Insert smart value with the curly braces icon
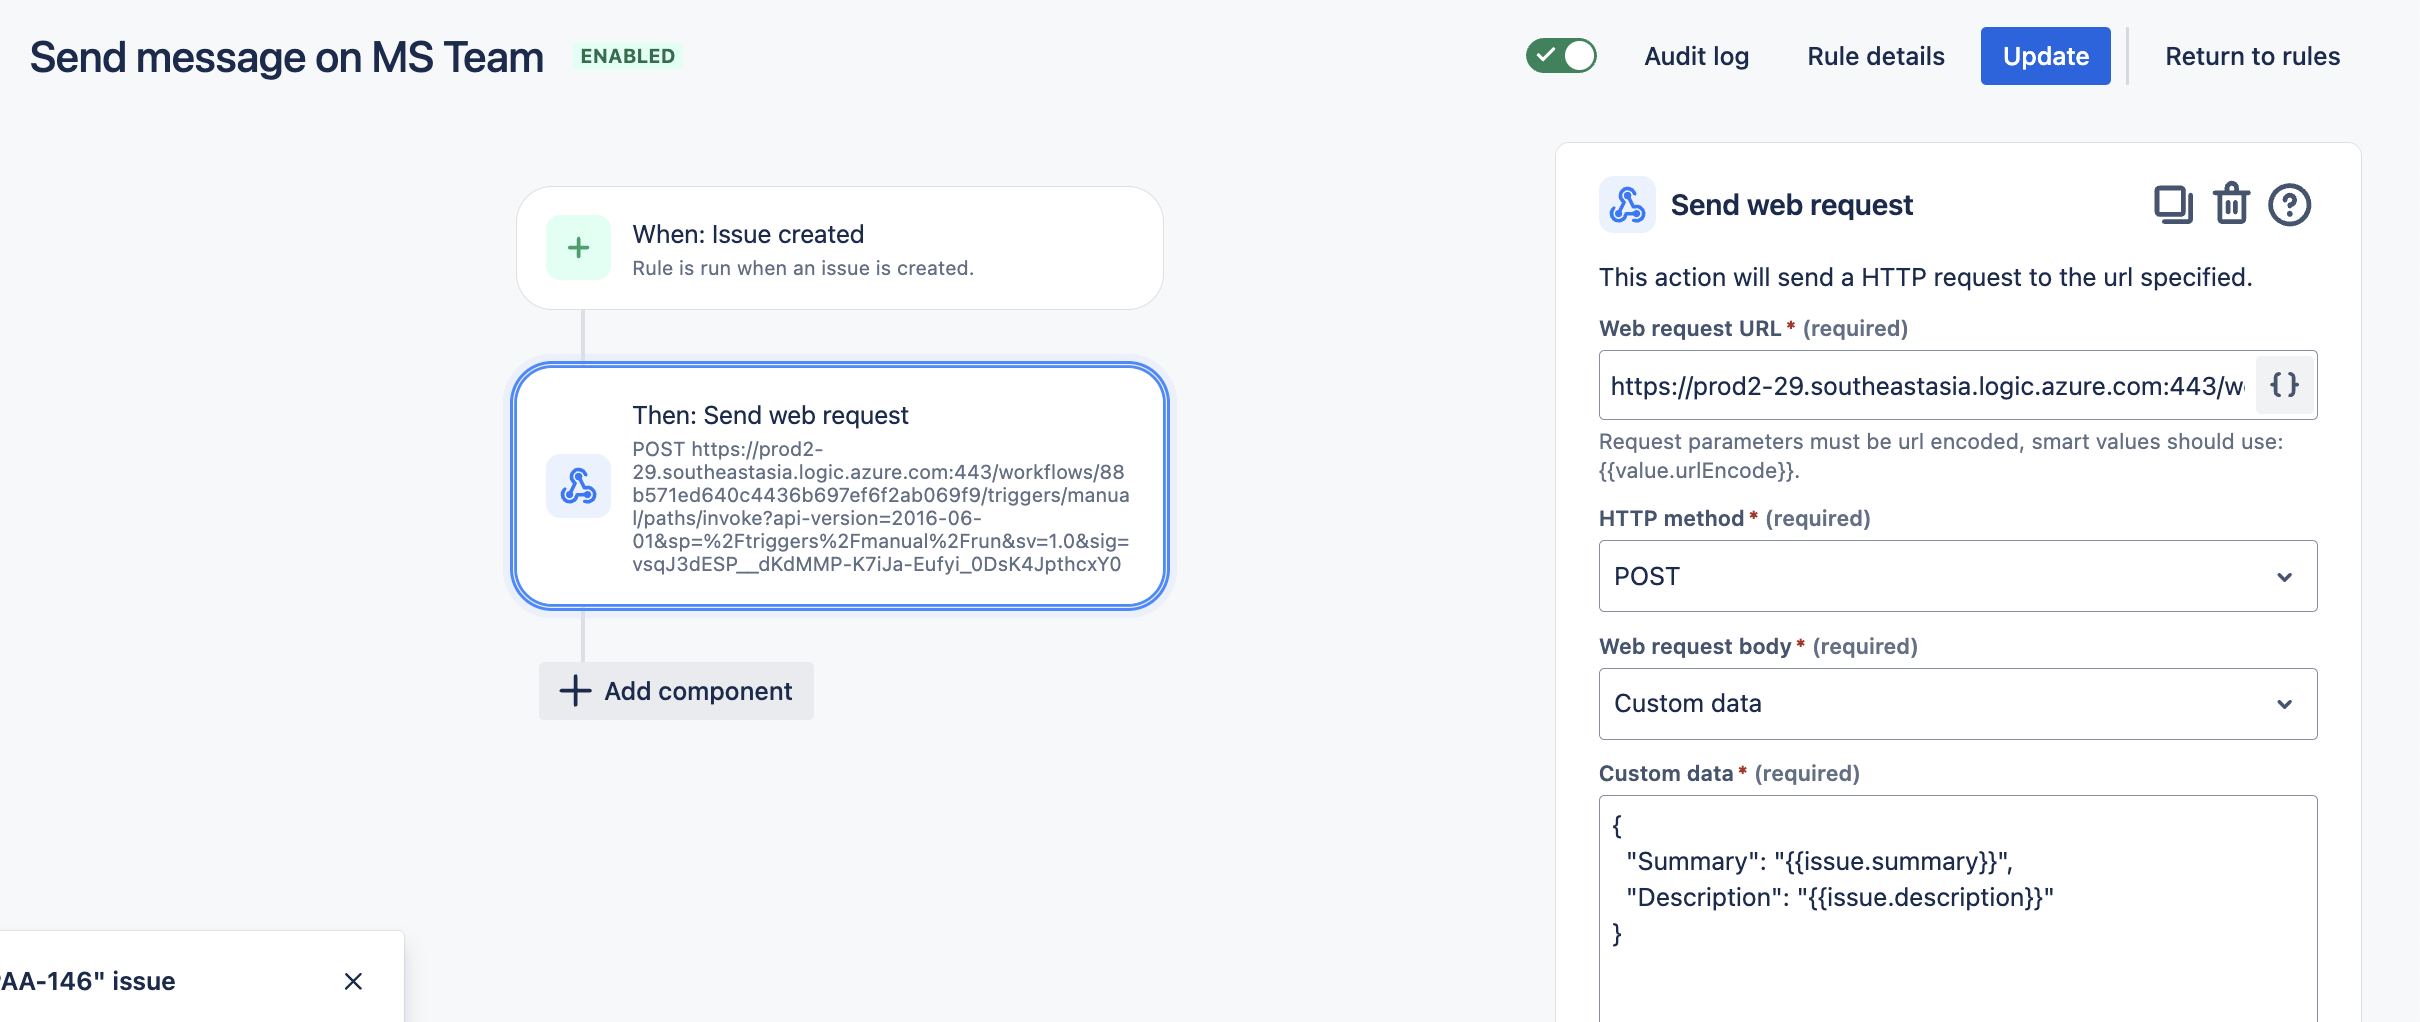The height and width of the screenshot is (1022, 2420). [x=2285, y=385]
